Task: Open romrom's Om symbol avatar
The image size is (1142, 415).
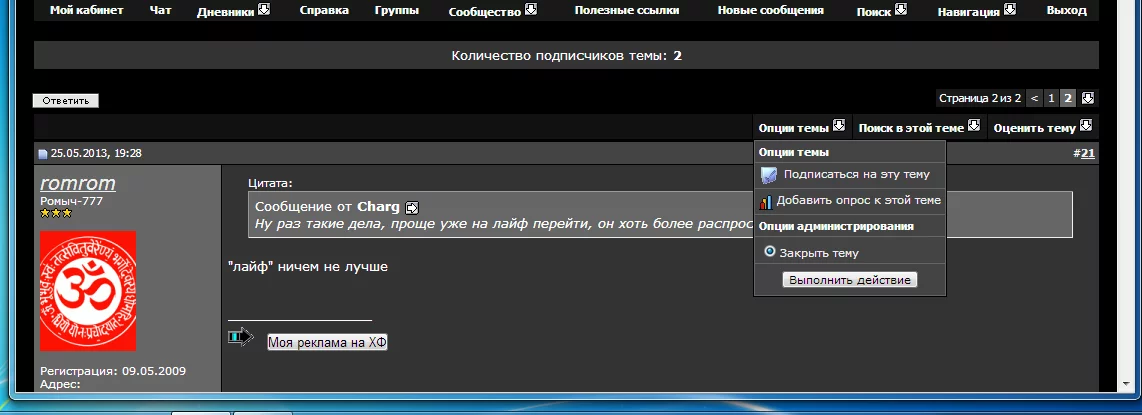Action: pyautogui.click(x=88, y=291)
